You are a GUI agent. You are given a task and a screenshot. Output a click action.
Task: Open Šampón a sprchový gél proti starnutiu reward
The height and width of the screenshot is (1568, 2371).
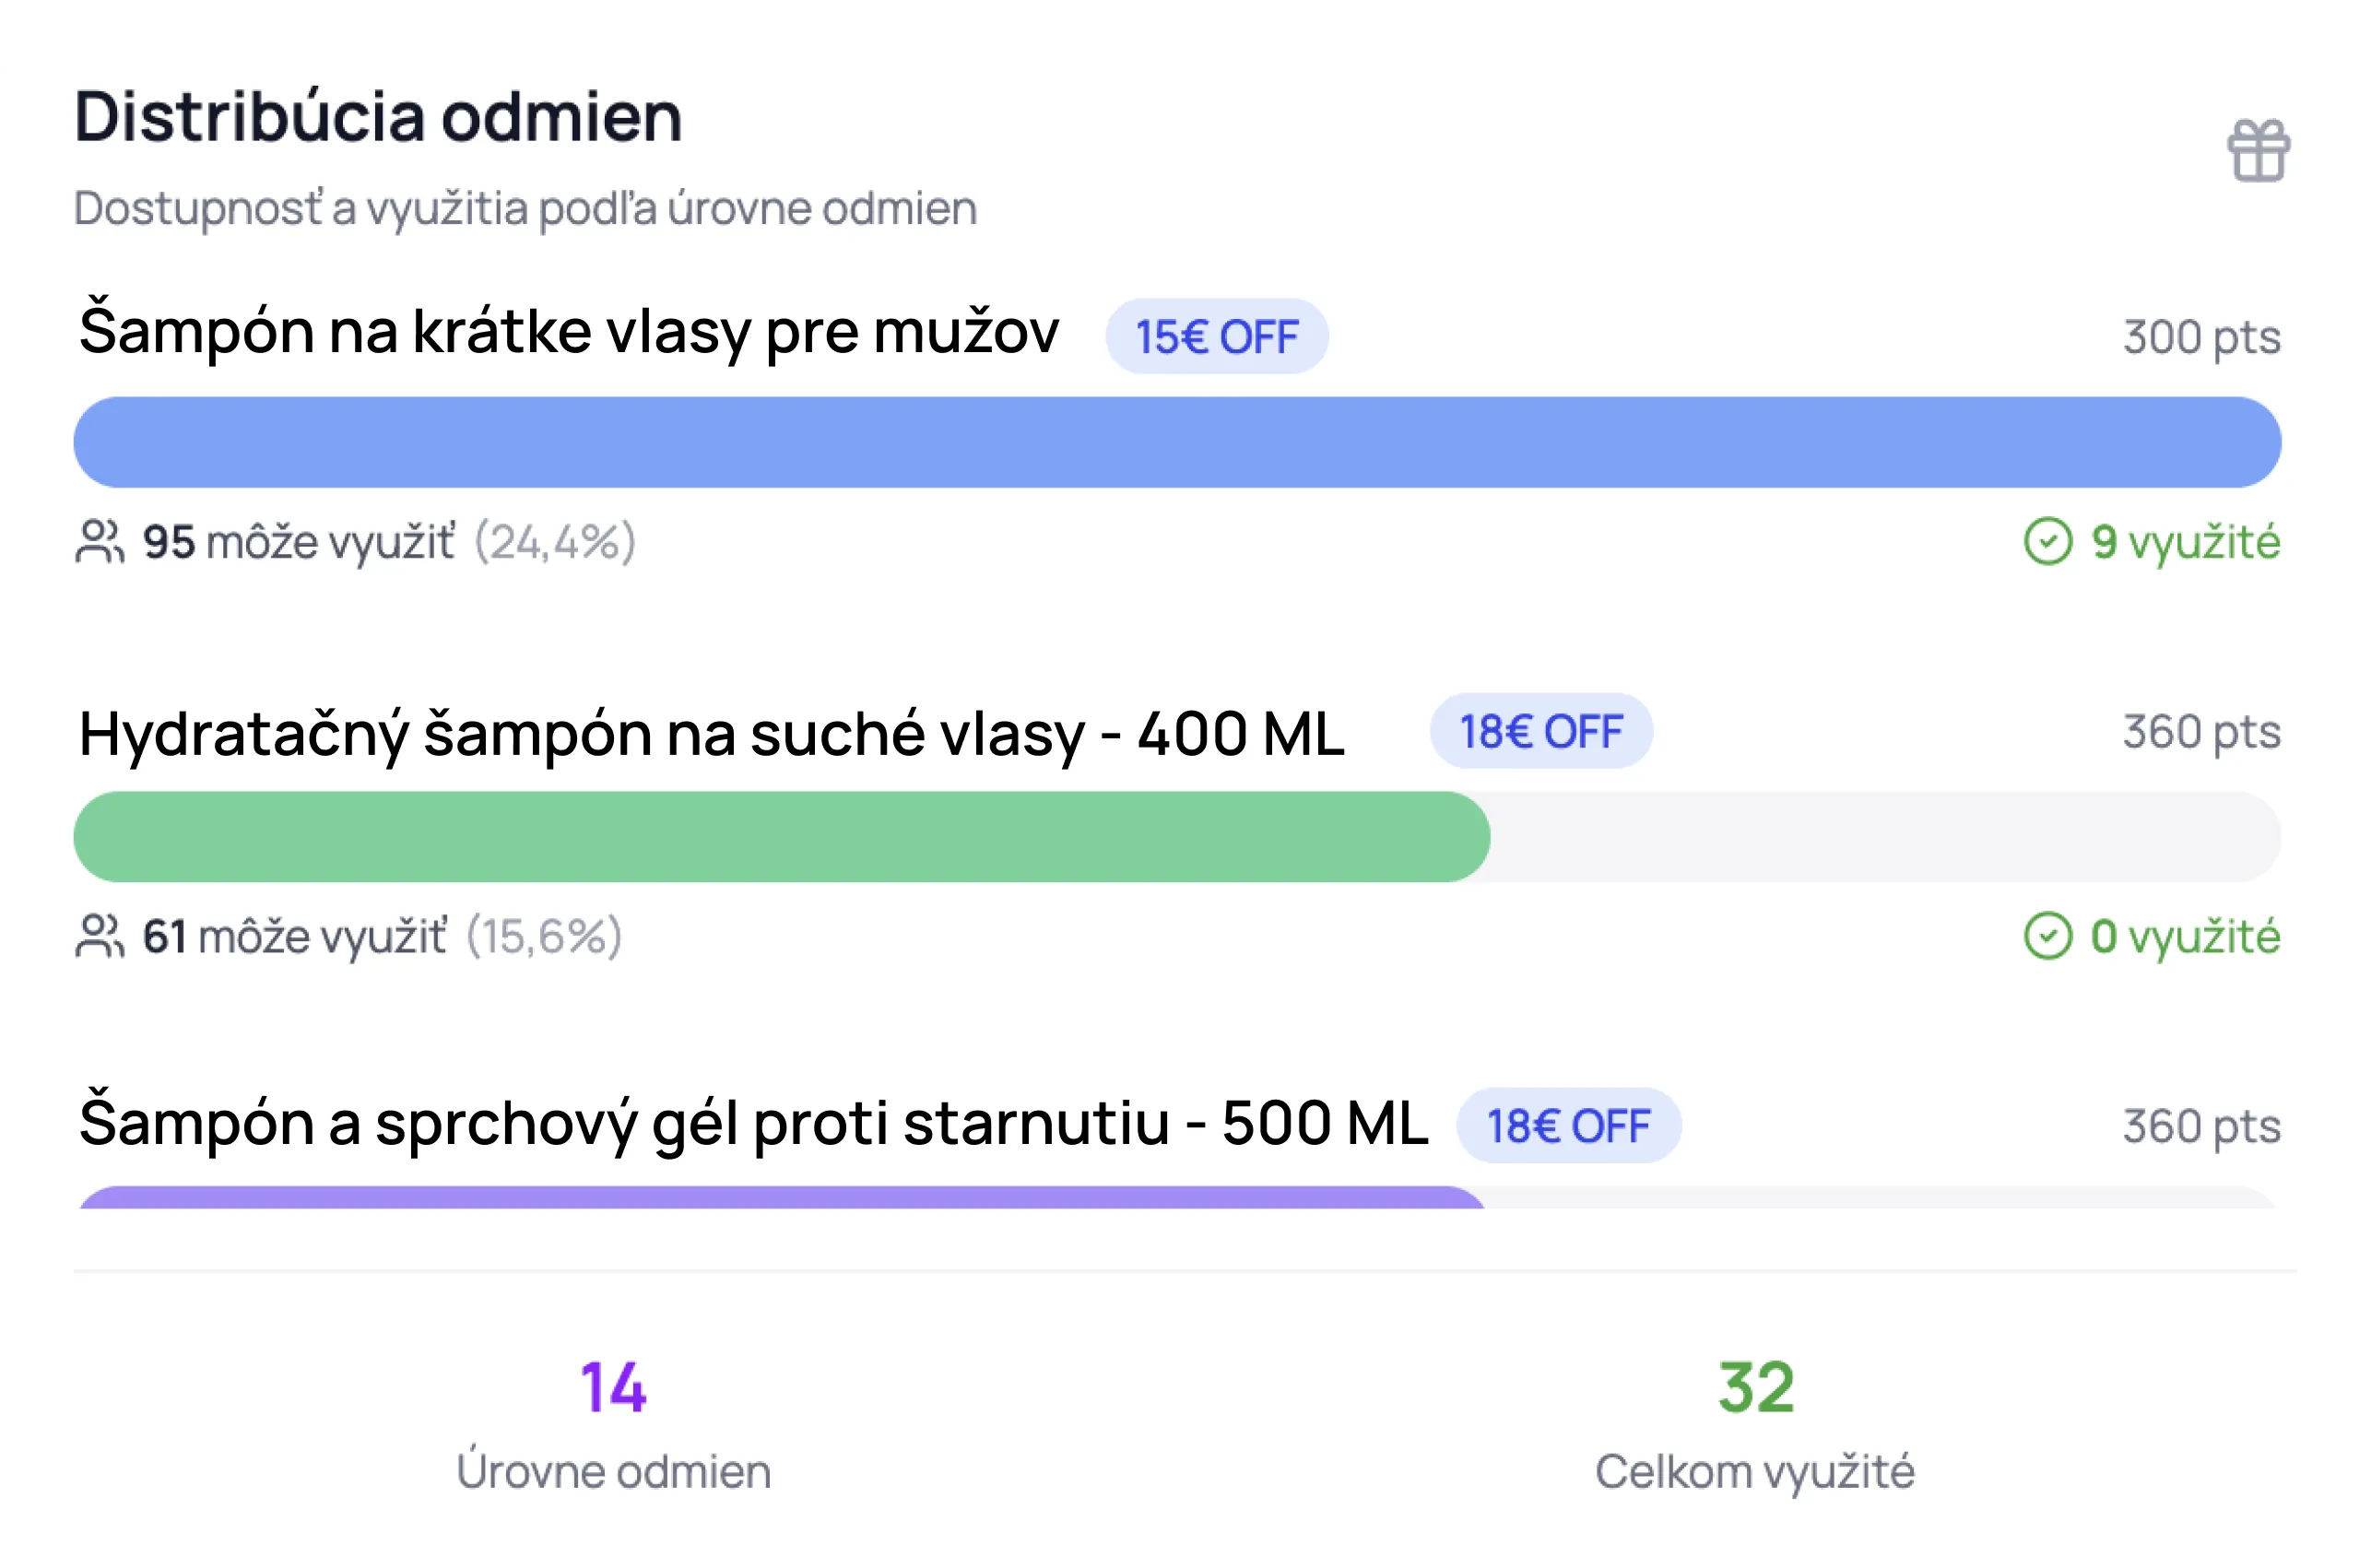point(754,1122)
